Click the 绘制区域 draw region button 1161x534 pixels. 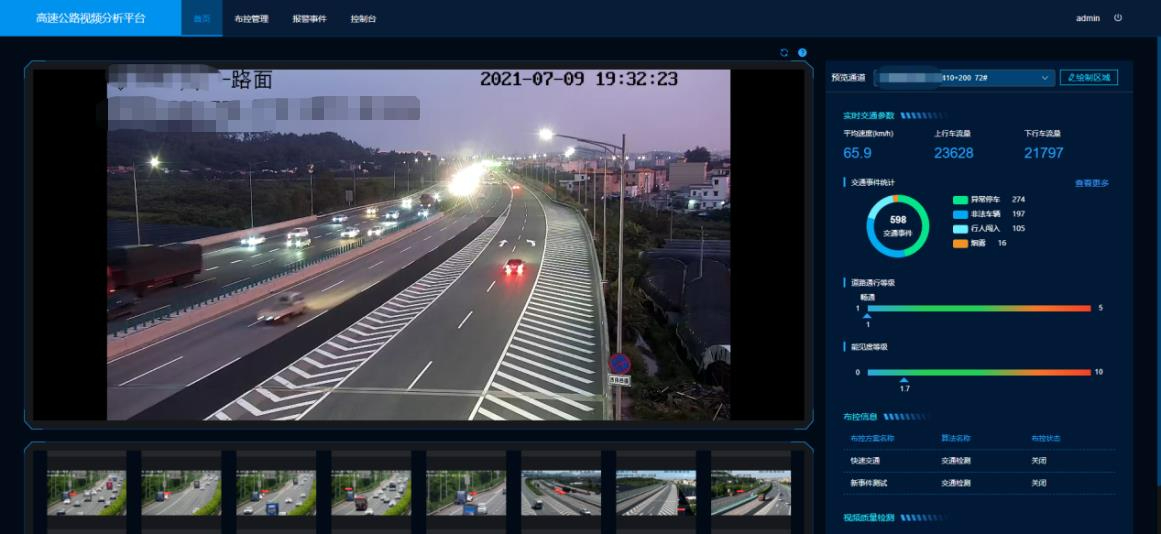coord(1088,77)
